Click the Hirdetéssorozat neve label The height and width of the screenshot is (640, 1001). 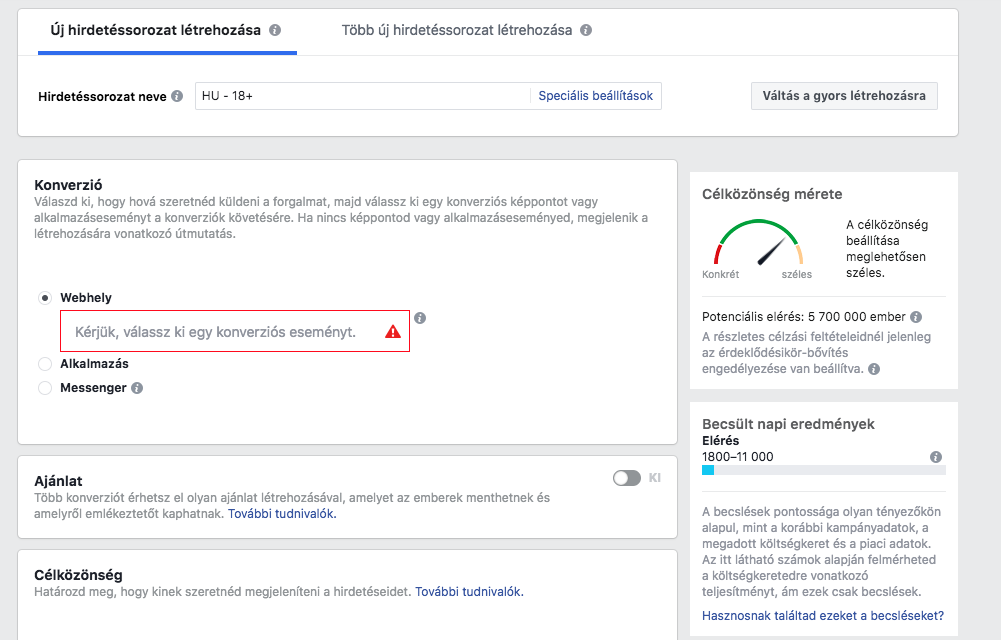[x=102, y=96]
